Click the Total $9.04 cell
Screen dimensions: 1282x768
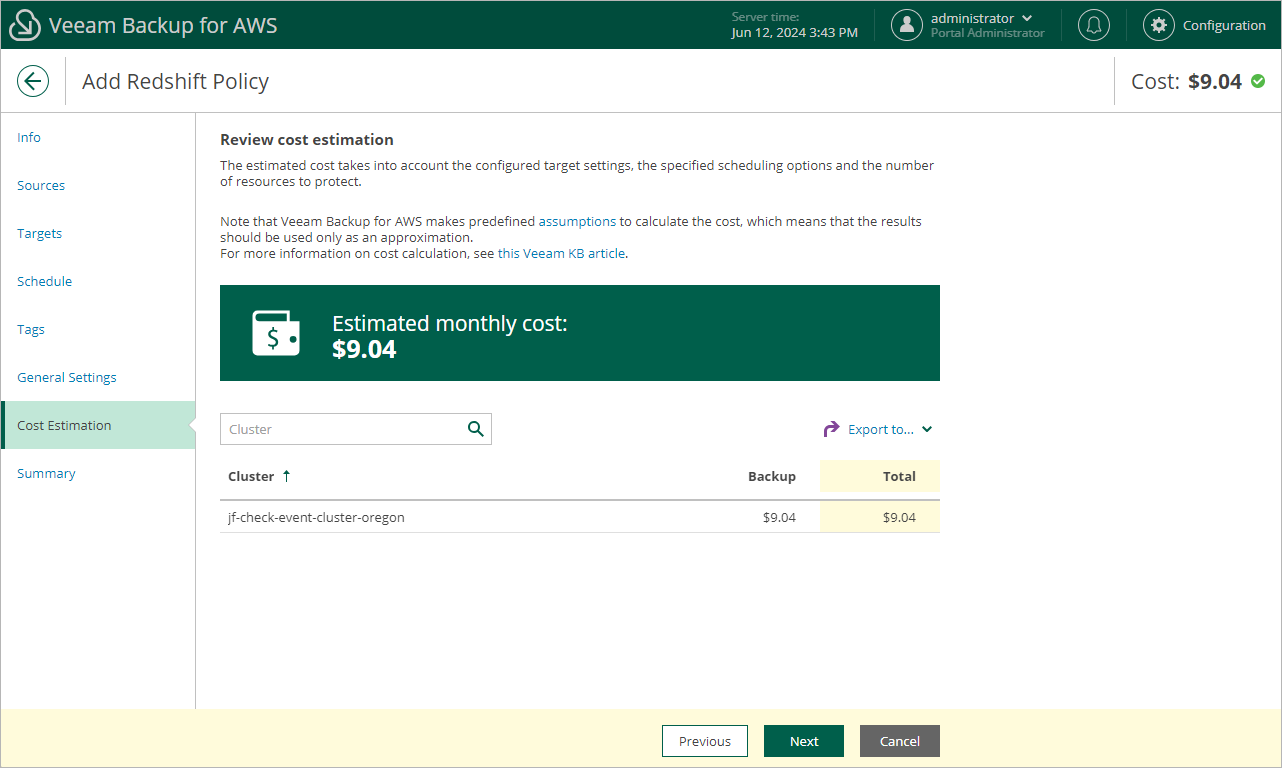899,517
